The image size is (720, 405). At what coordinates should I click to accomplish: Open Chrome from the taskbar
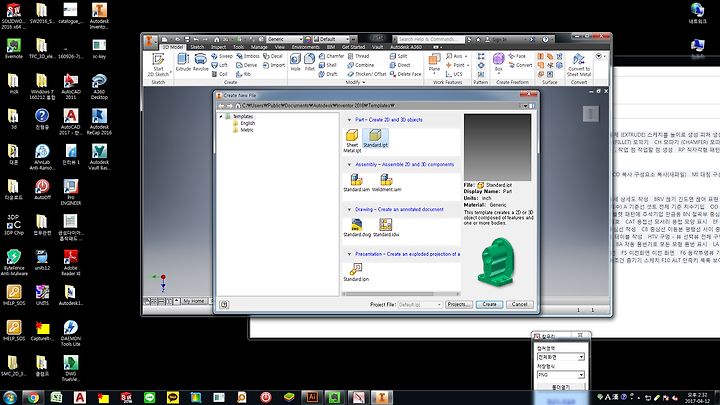pyautogui.click(x=33, y=397)
